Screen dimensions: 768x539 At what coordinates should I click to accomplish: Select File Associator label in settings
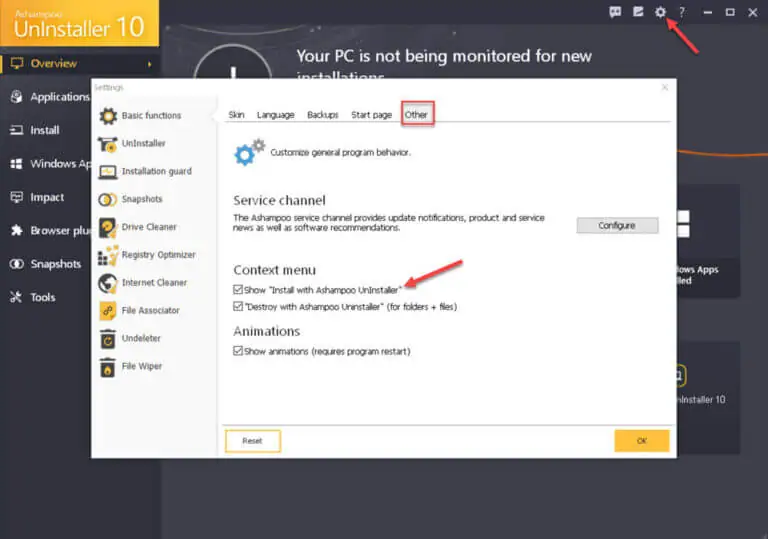[x=150, y=311]
